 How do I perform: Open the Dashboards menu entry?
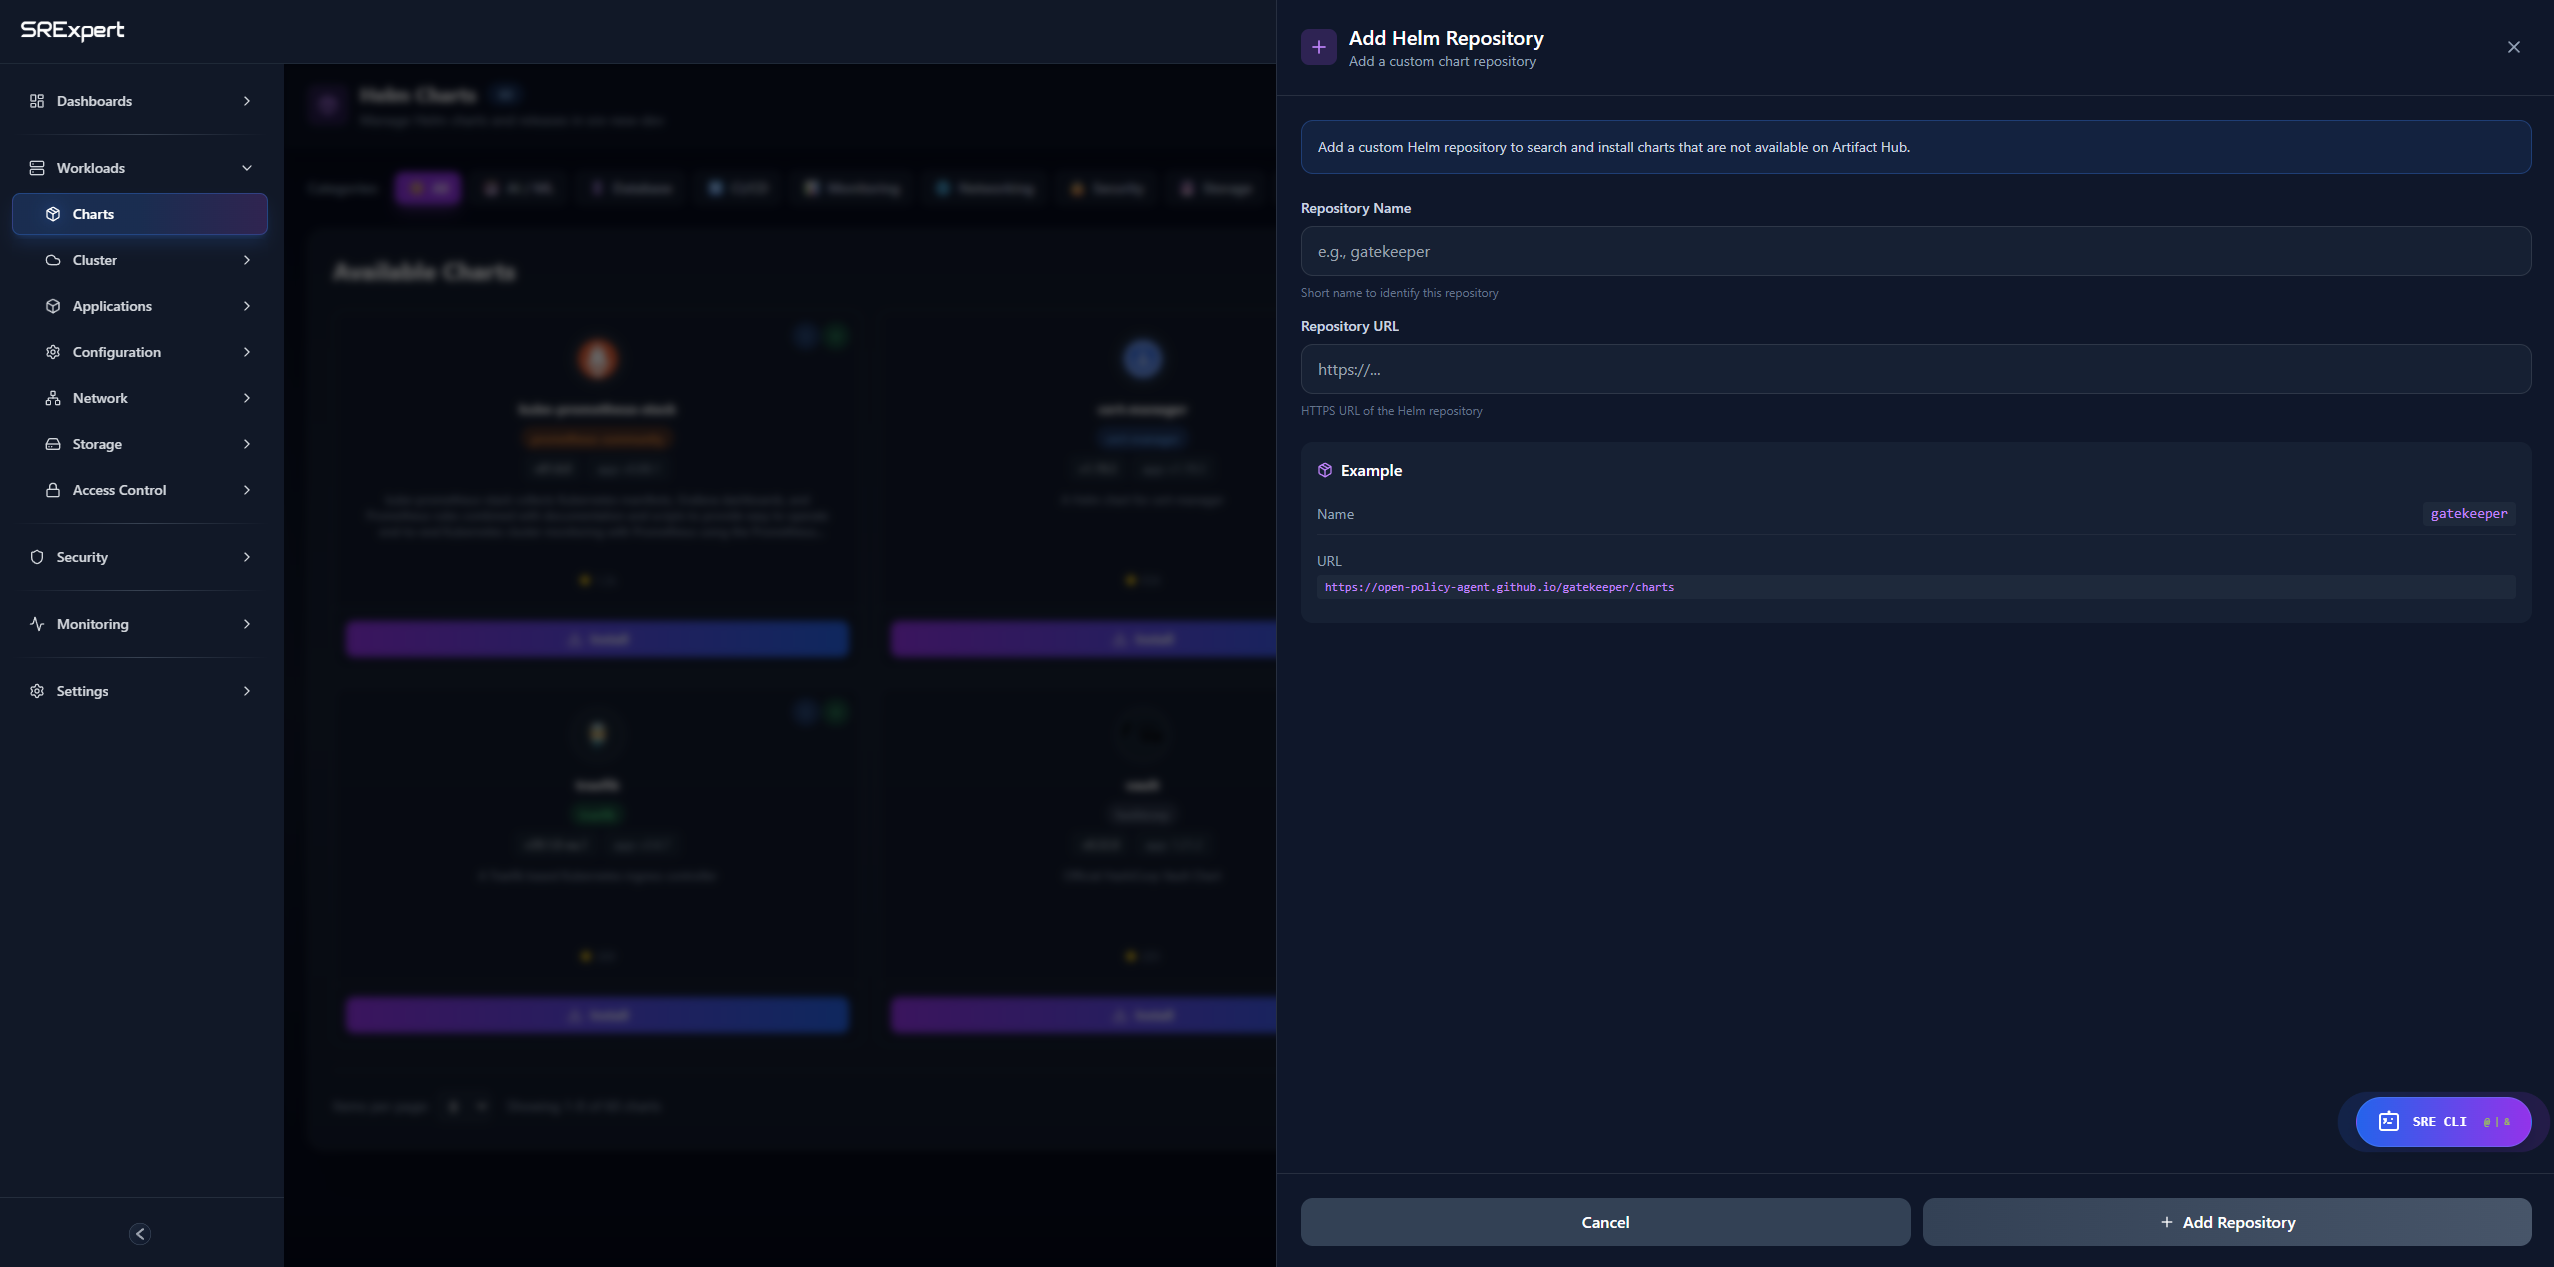click(93, 101)
